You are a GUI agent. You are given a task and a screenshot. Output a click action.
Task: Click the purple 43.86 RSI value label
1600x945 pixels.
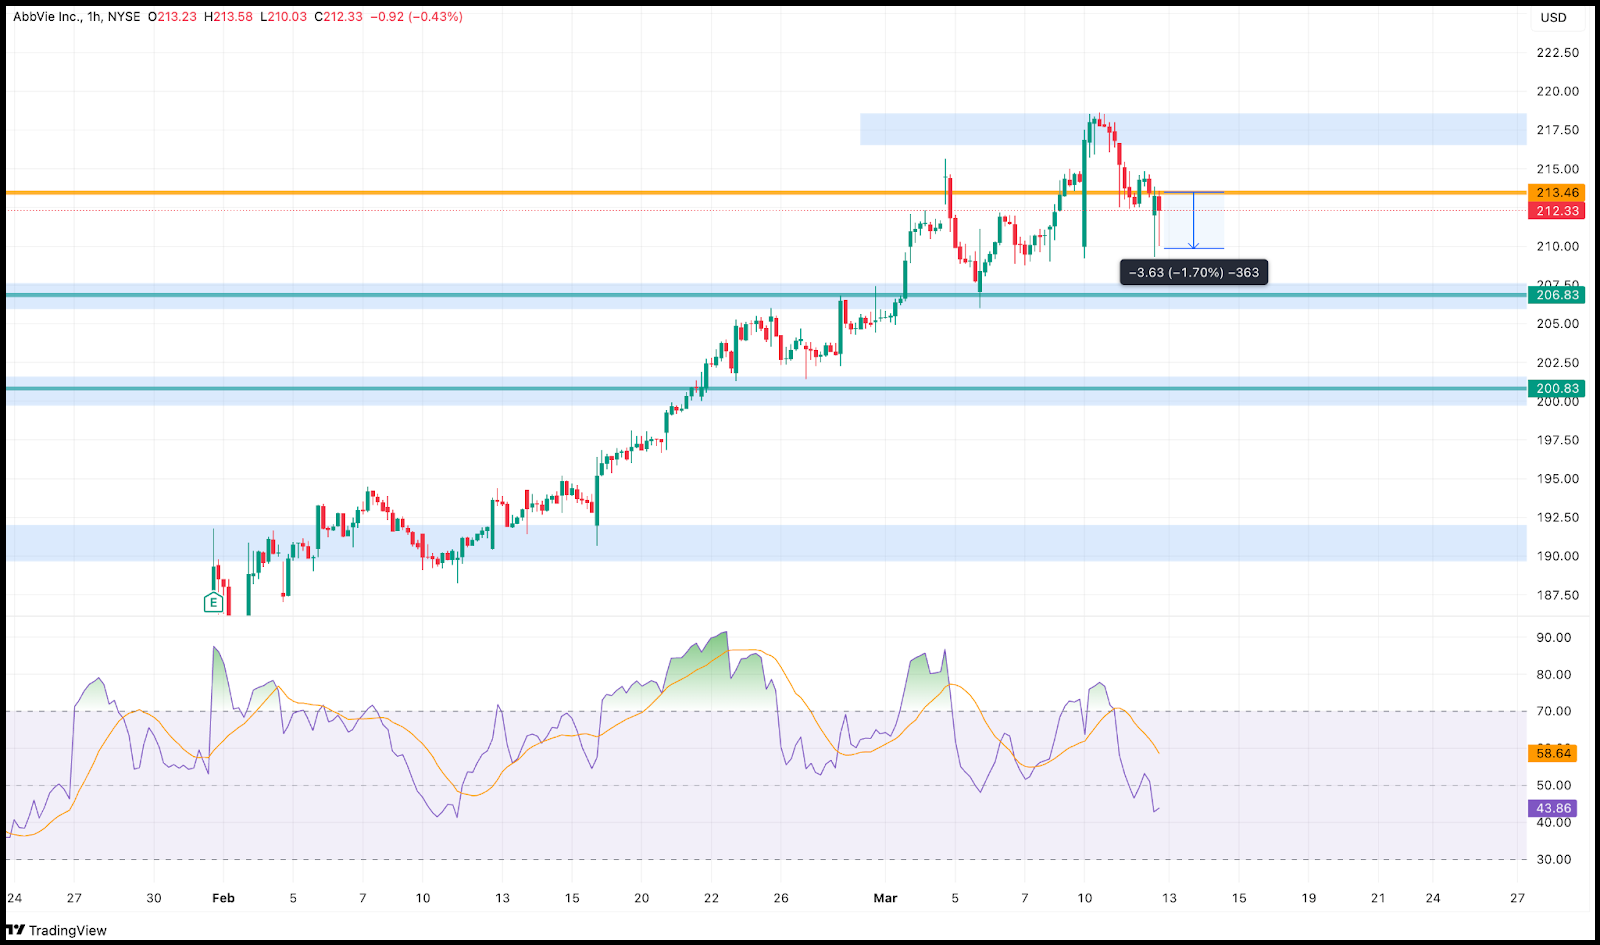click(1553, 808)
